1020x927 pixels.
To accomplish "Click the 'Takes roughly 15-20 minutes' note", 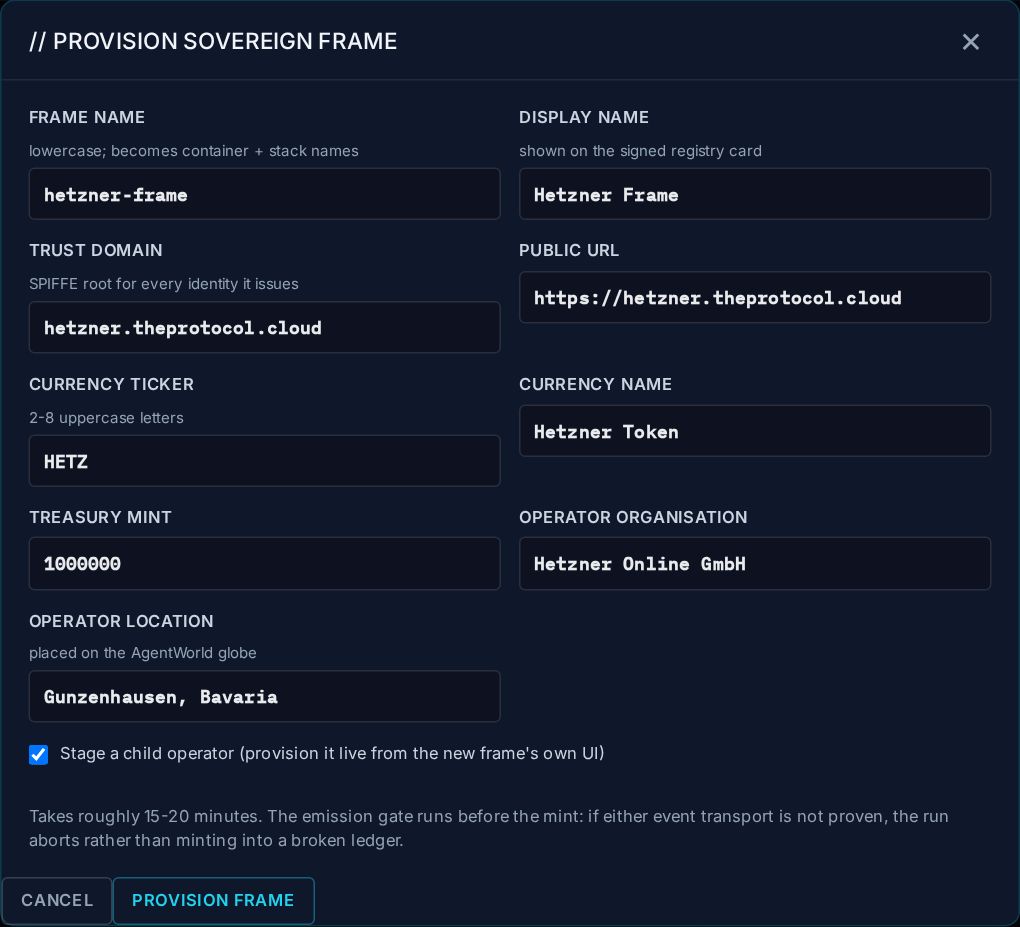I will pyautogui.click(x=489, y=828).
